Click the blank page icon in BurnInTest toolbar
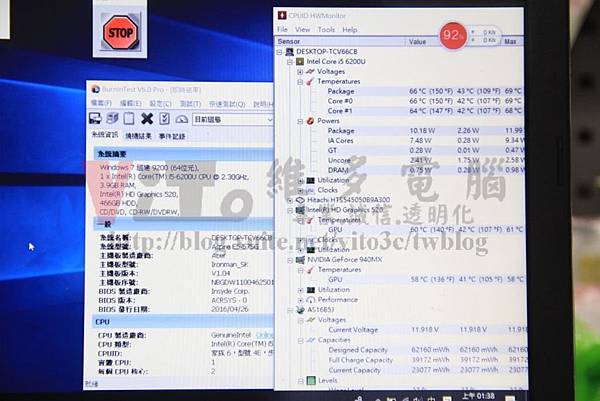The height and width of the screenshot is (401, 600). pos(129,119)
